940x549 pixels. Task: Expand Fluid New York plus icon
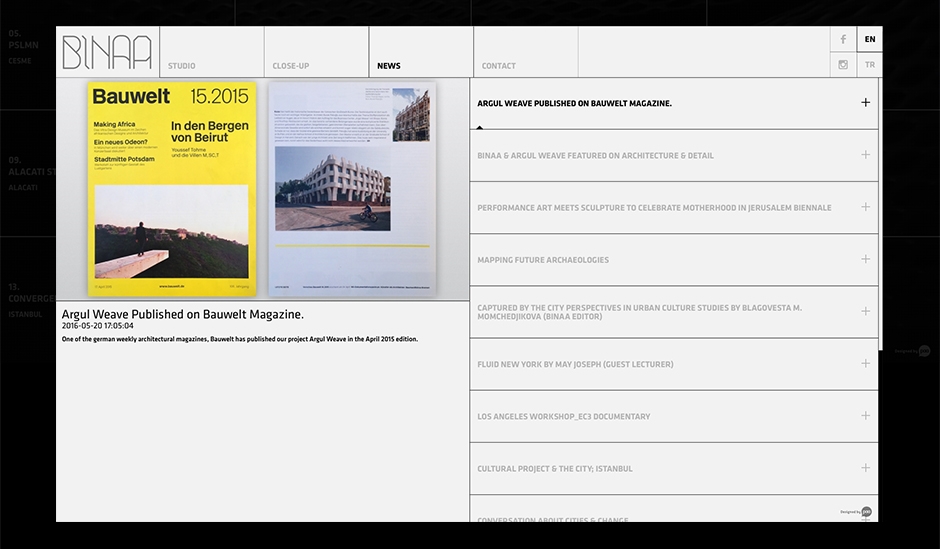pyautogui.click(x=865, y=364)
